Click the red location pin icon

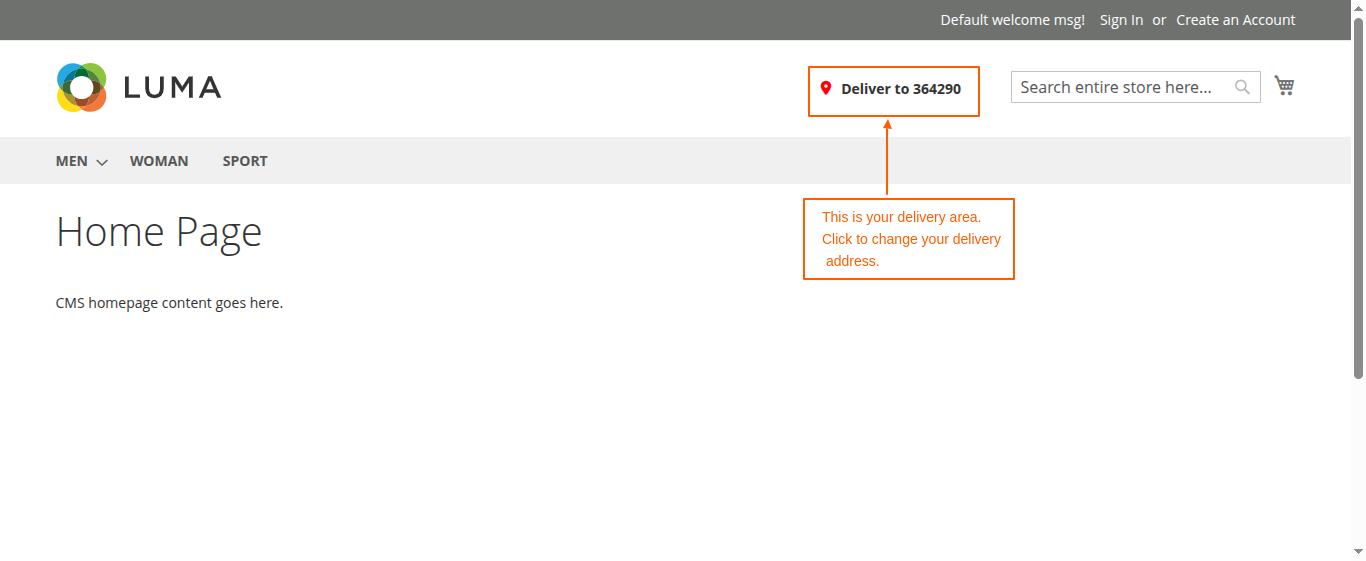pos(826,88)
